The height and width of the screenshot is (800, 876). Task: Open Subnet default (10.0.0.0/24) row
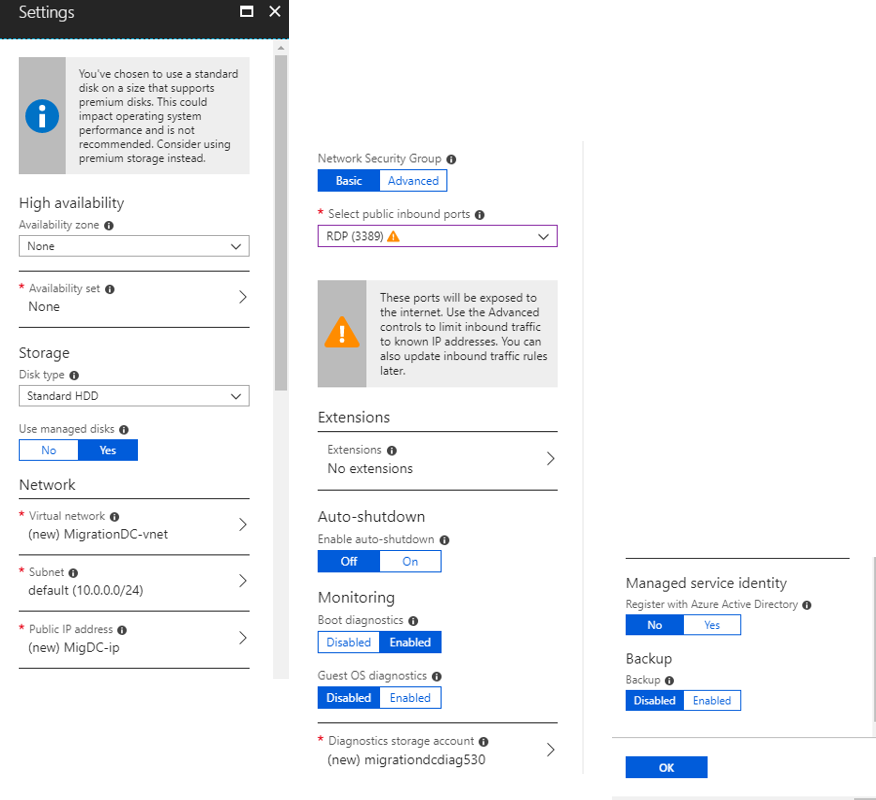coord(134,582)
